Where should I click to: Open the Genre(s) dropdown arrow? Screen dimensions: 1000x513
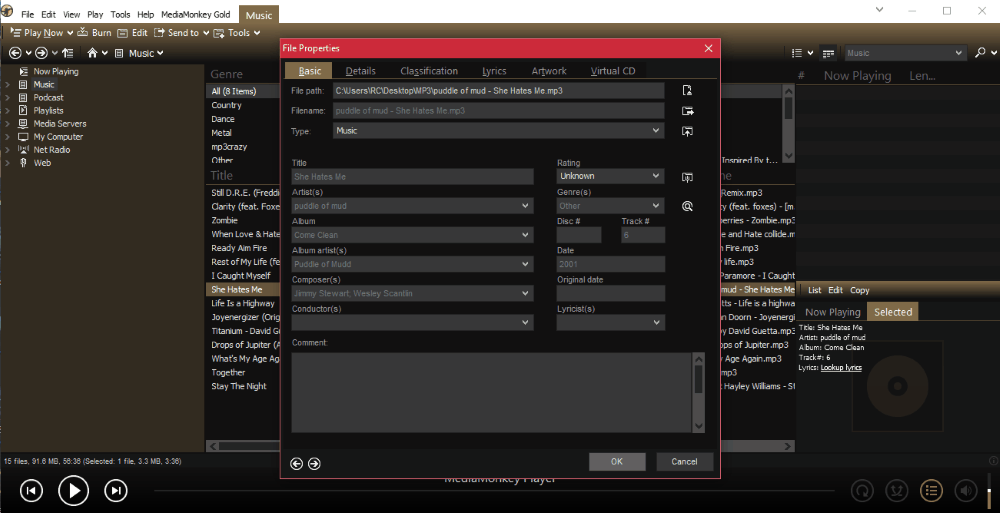point(656,206)
